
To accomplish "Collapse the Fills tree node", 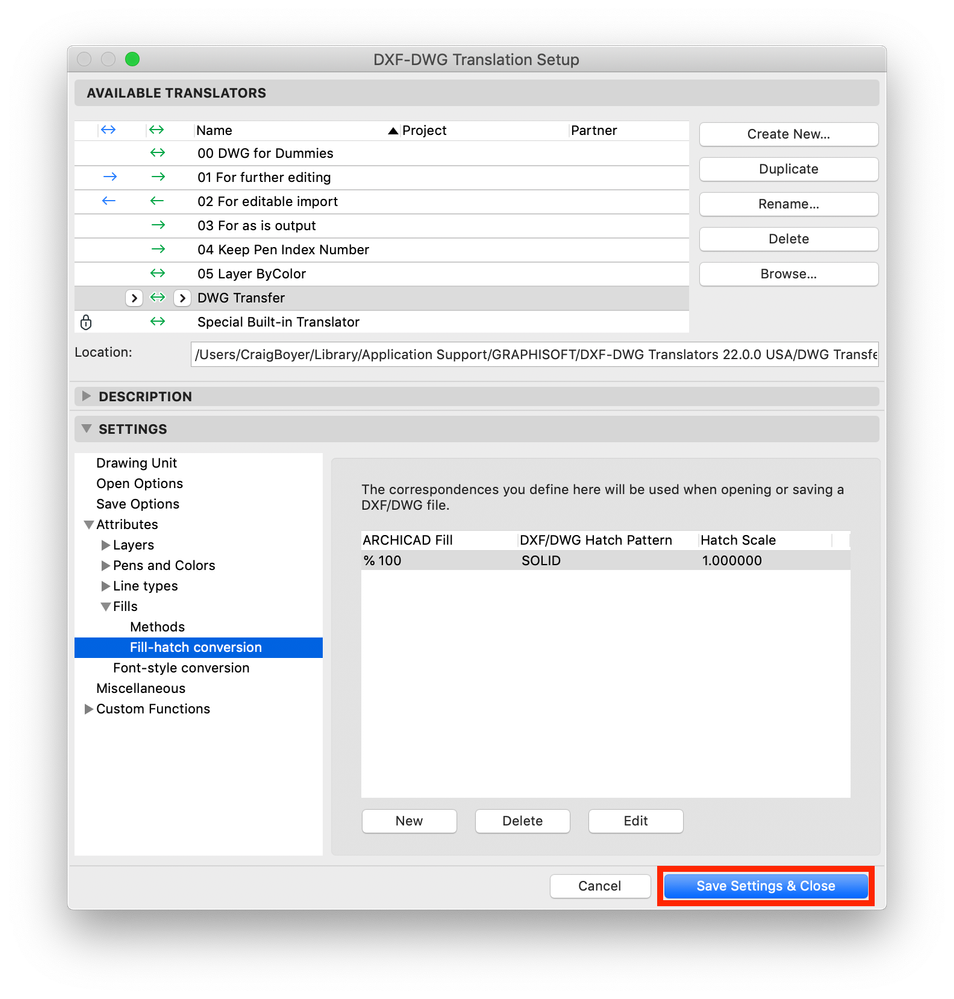I will click(x=106, y=607).
